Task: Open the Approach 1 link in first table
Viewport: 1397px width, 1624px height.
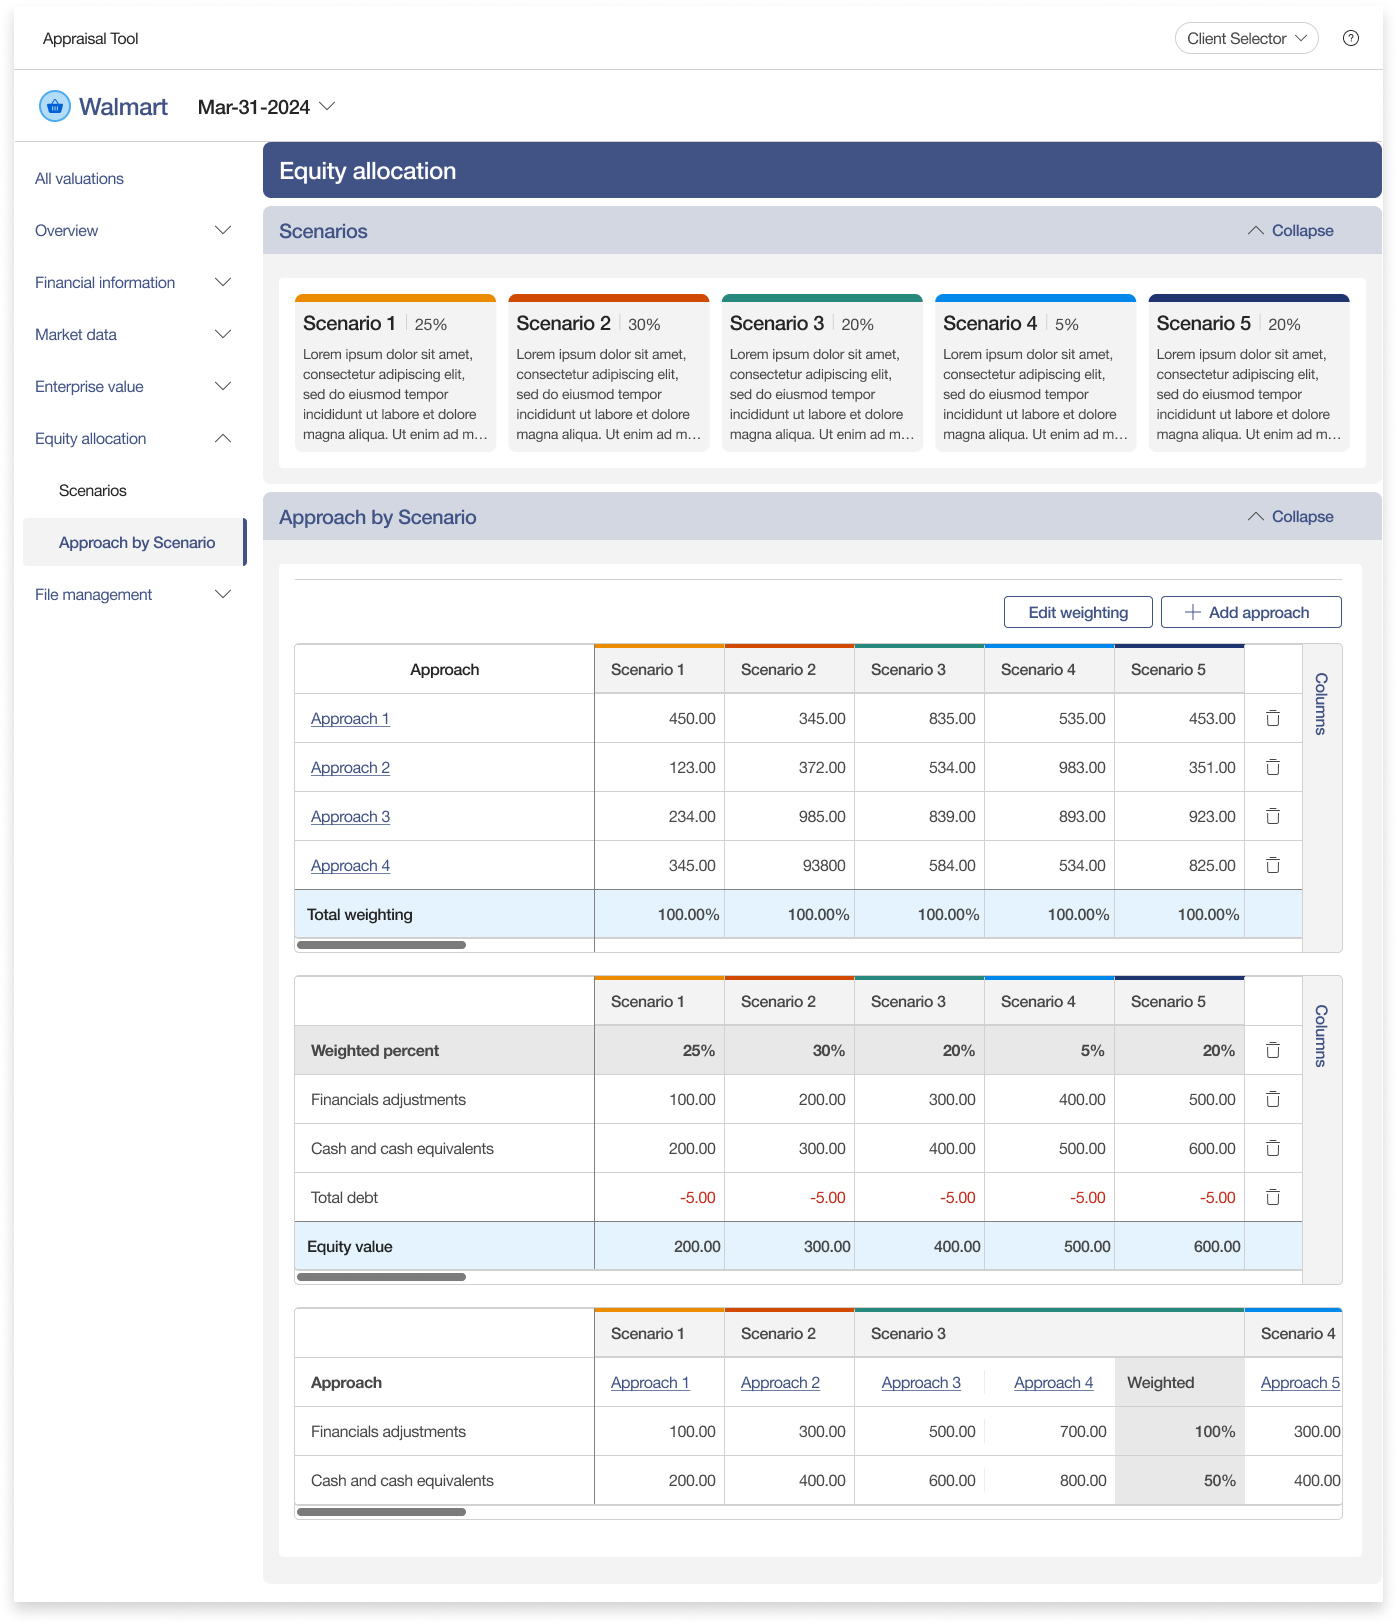Action: click(350, 718)
